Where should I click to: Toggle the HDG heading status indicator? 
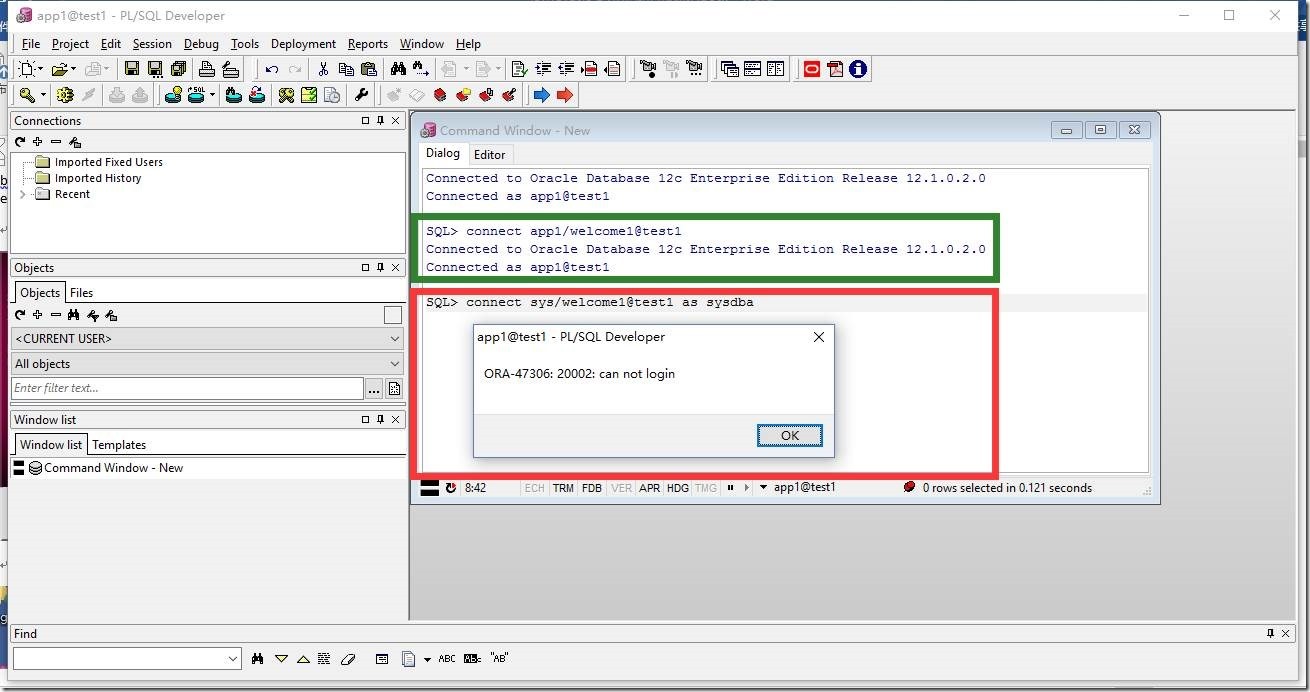pyautogui.click(x=678, y=488)
